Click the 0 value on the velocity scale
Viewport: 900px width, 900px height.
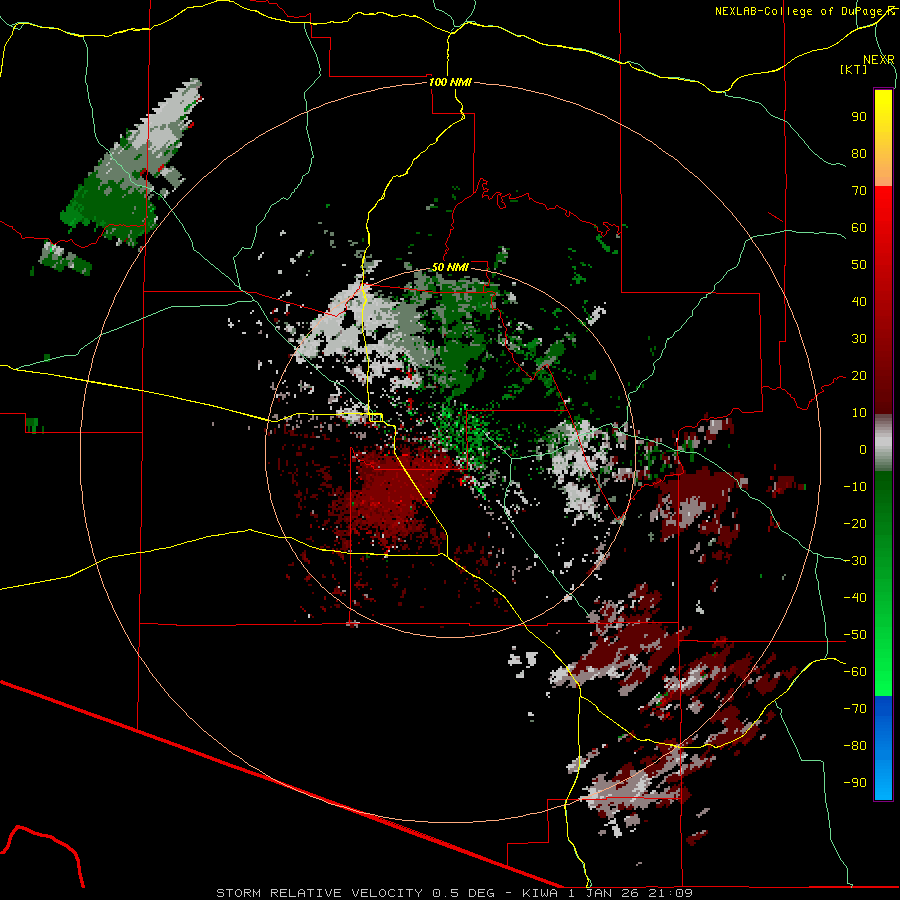[x=863, y=449]
